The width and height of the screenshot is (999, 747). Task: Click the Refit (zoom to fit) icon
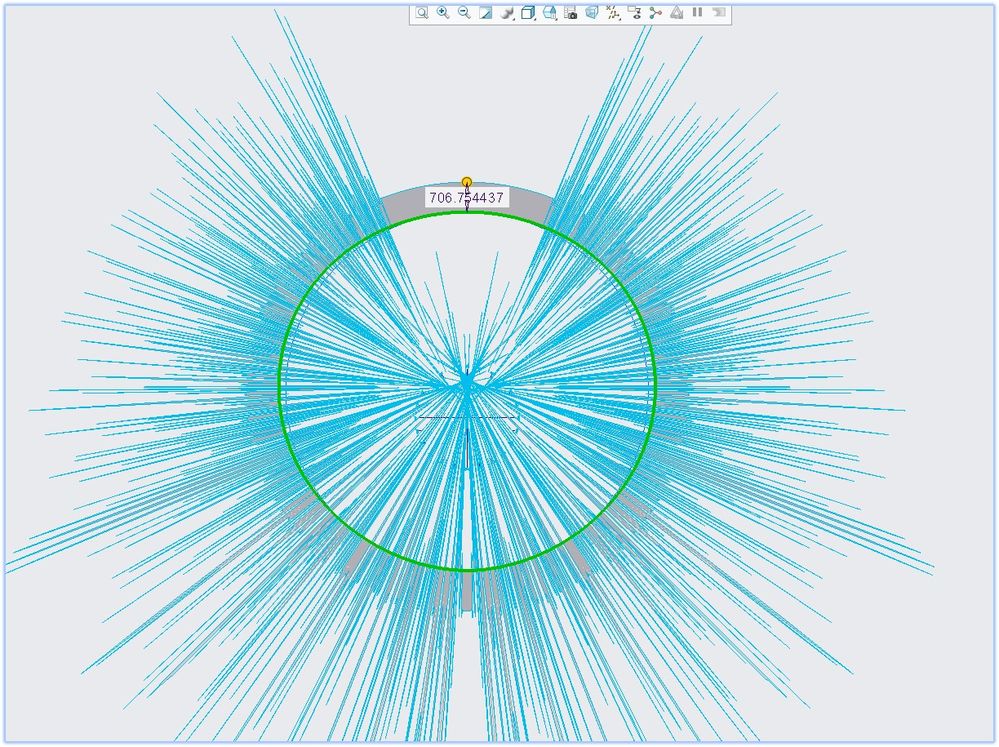coord(422,13)
